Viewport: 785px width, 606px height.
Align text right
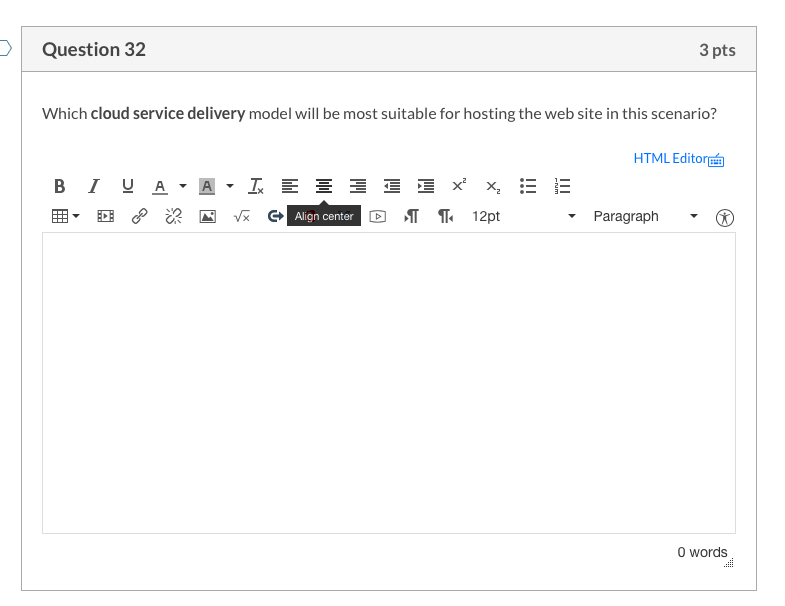click(358, 186)
